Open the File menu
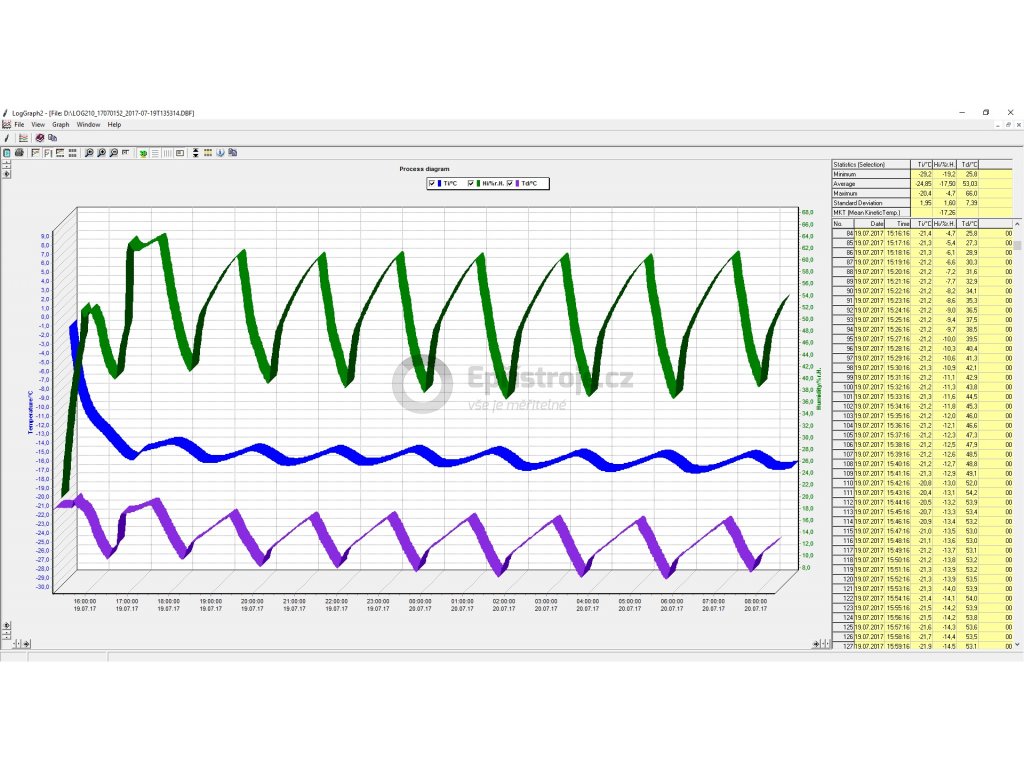This screenshot has height=768, width=1024. pyautogui.click(x=19, y=125)
